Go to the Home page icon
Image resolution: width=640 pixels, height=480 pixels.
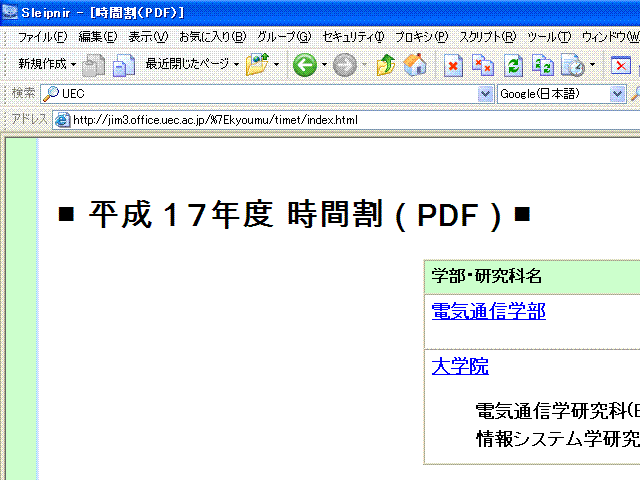pos(415,66)
